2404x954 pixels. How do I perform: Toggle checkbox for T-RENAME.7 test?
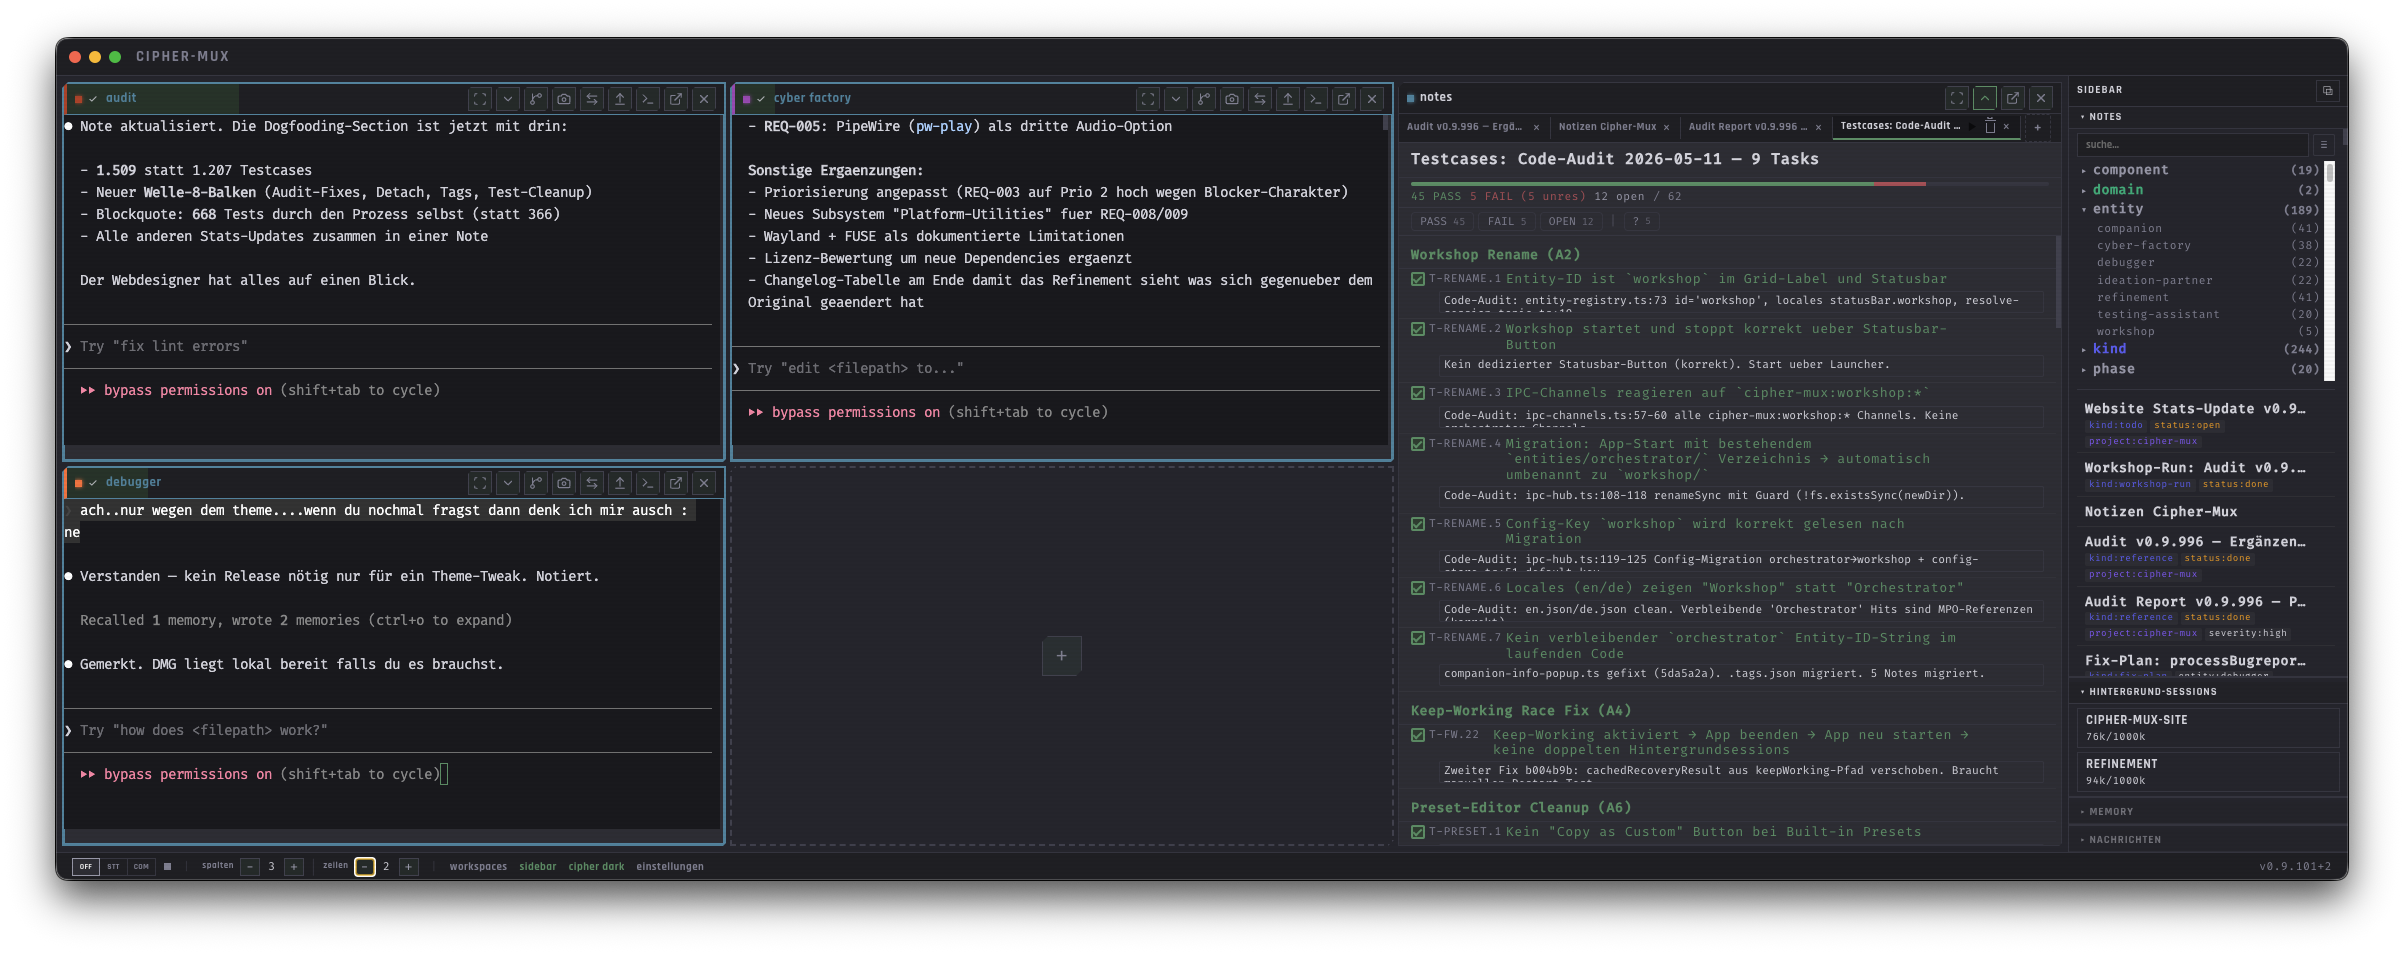click(x=1418, y=638)
